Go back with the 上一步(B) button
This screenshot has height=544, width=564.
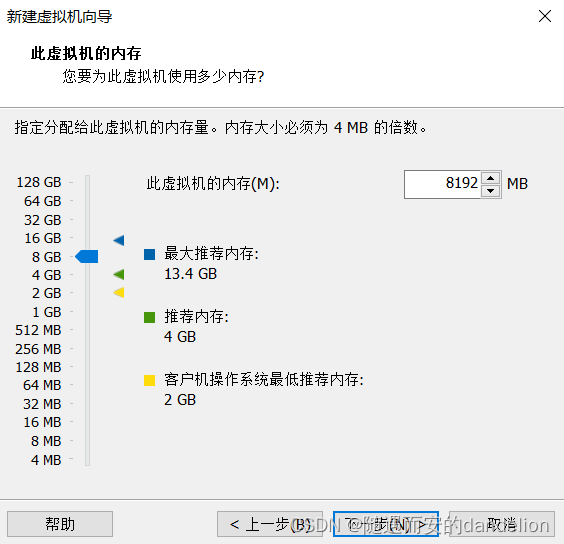[x=270, y=524]
